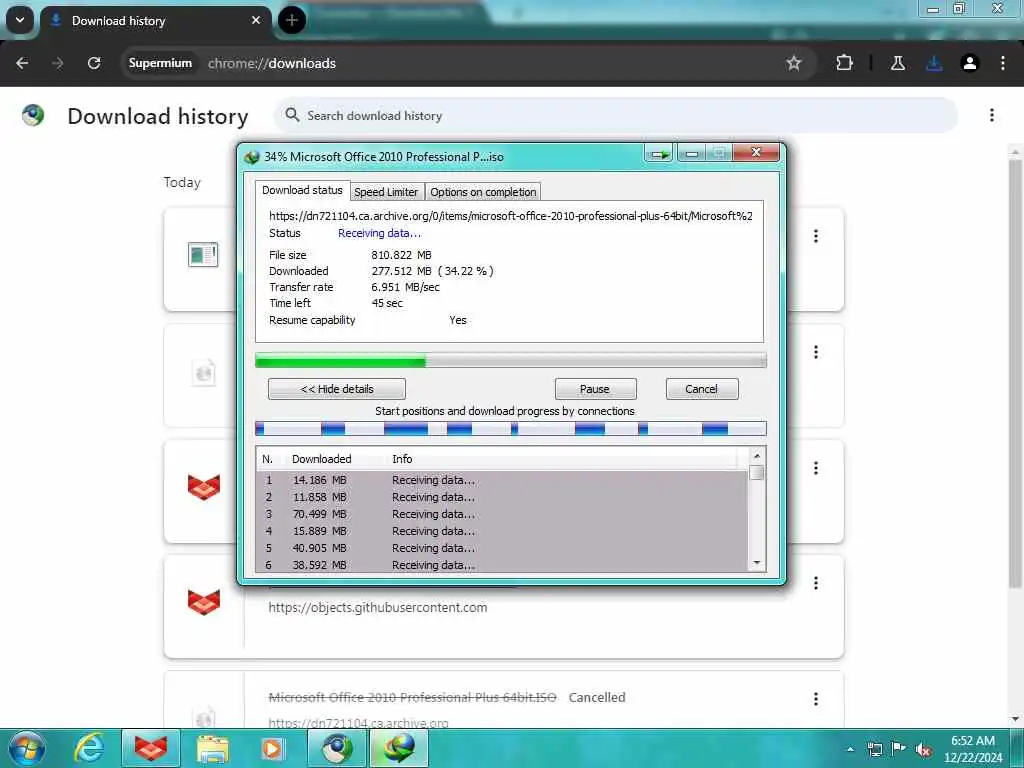Open Windows Explorer from taskbar

213,748
